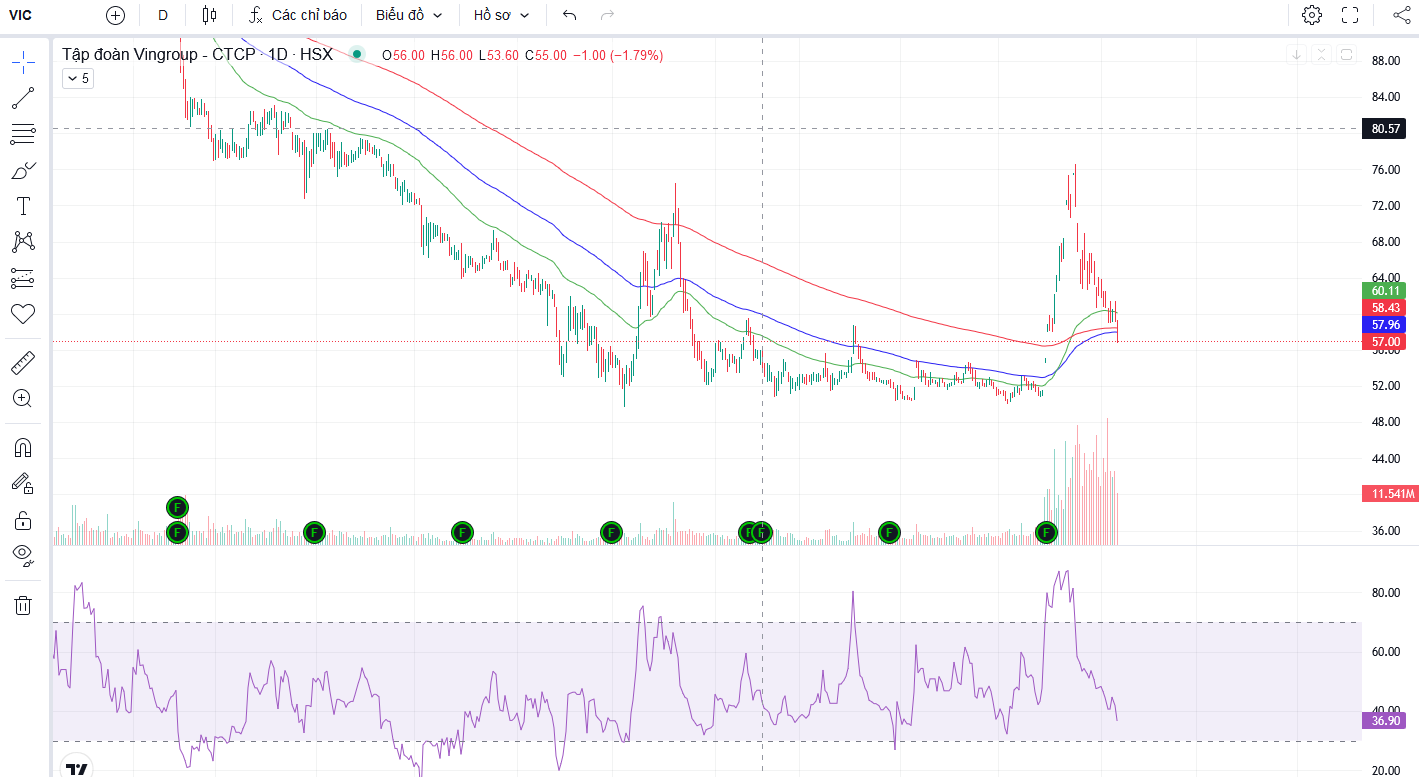The height and width of the screenshot is (777, 1419).
Task: Activate the zoom in magnifier tool
Action: click(x=23, y=398)
